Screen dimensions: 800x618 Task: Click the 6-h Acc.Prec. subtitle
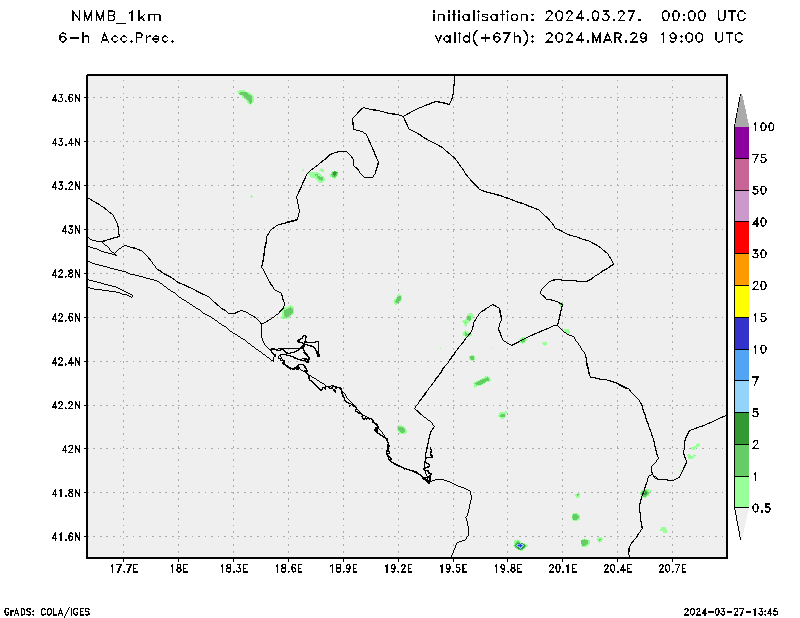point(117,37)
